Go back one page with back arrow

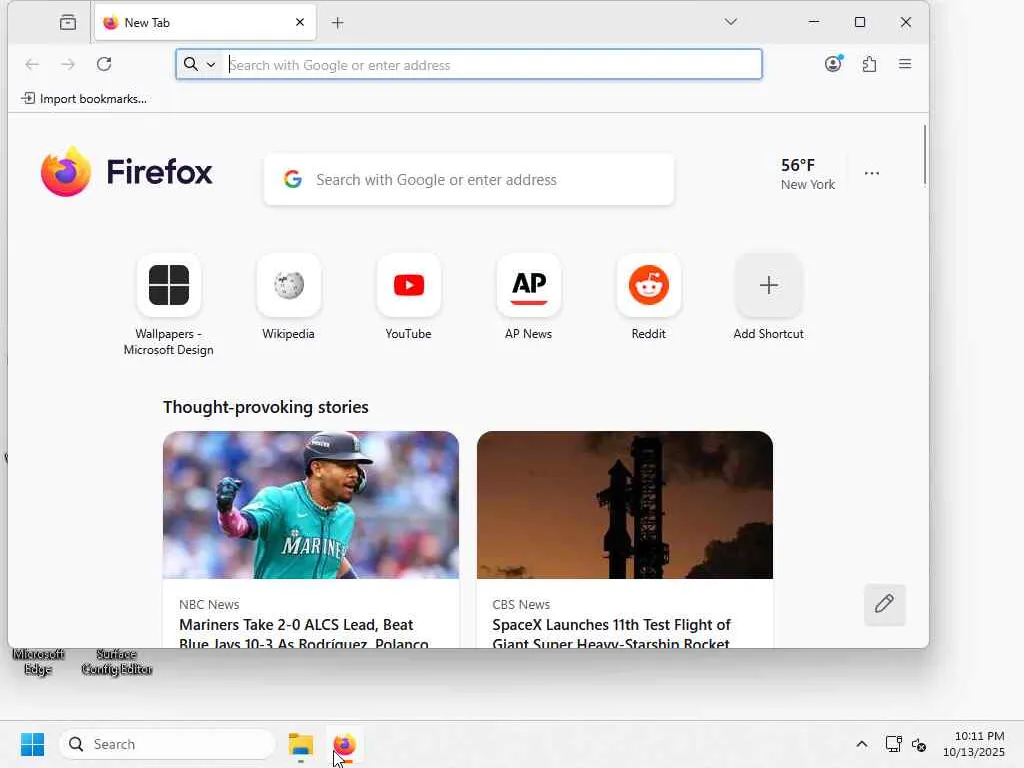(32, 64)
